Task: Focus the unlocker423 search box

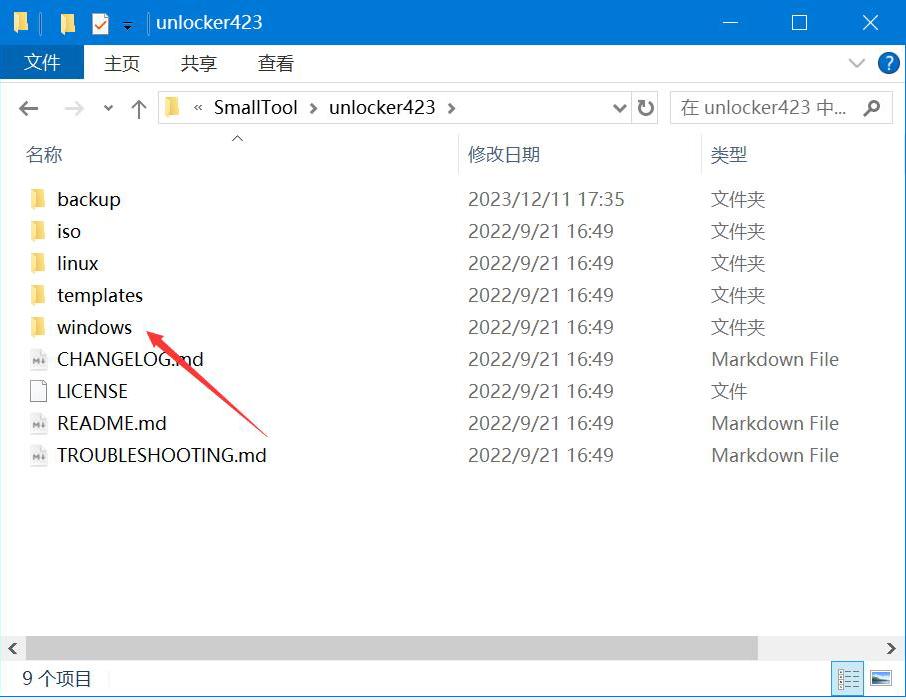Action: [781, 108]
